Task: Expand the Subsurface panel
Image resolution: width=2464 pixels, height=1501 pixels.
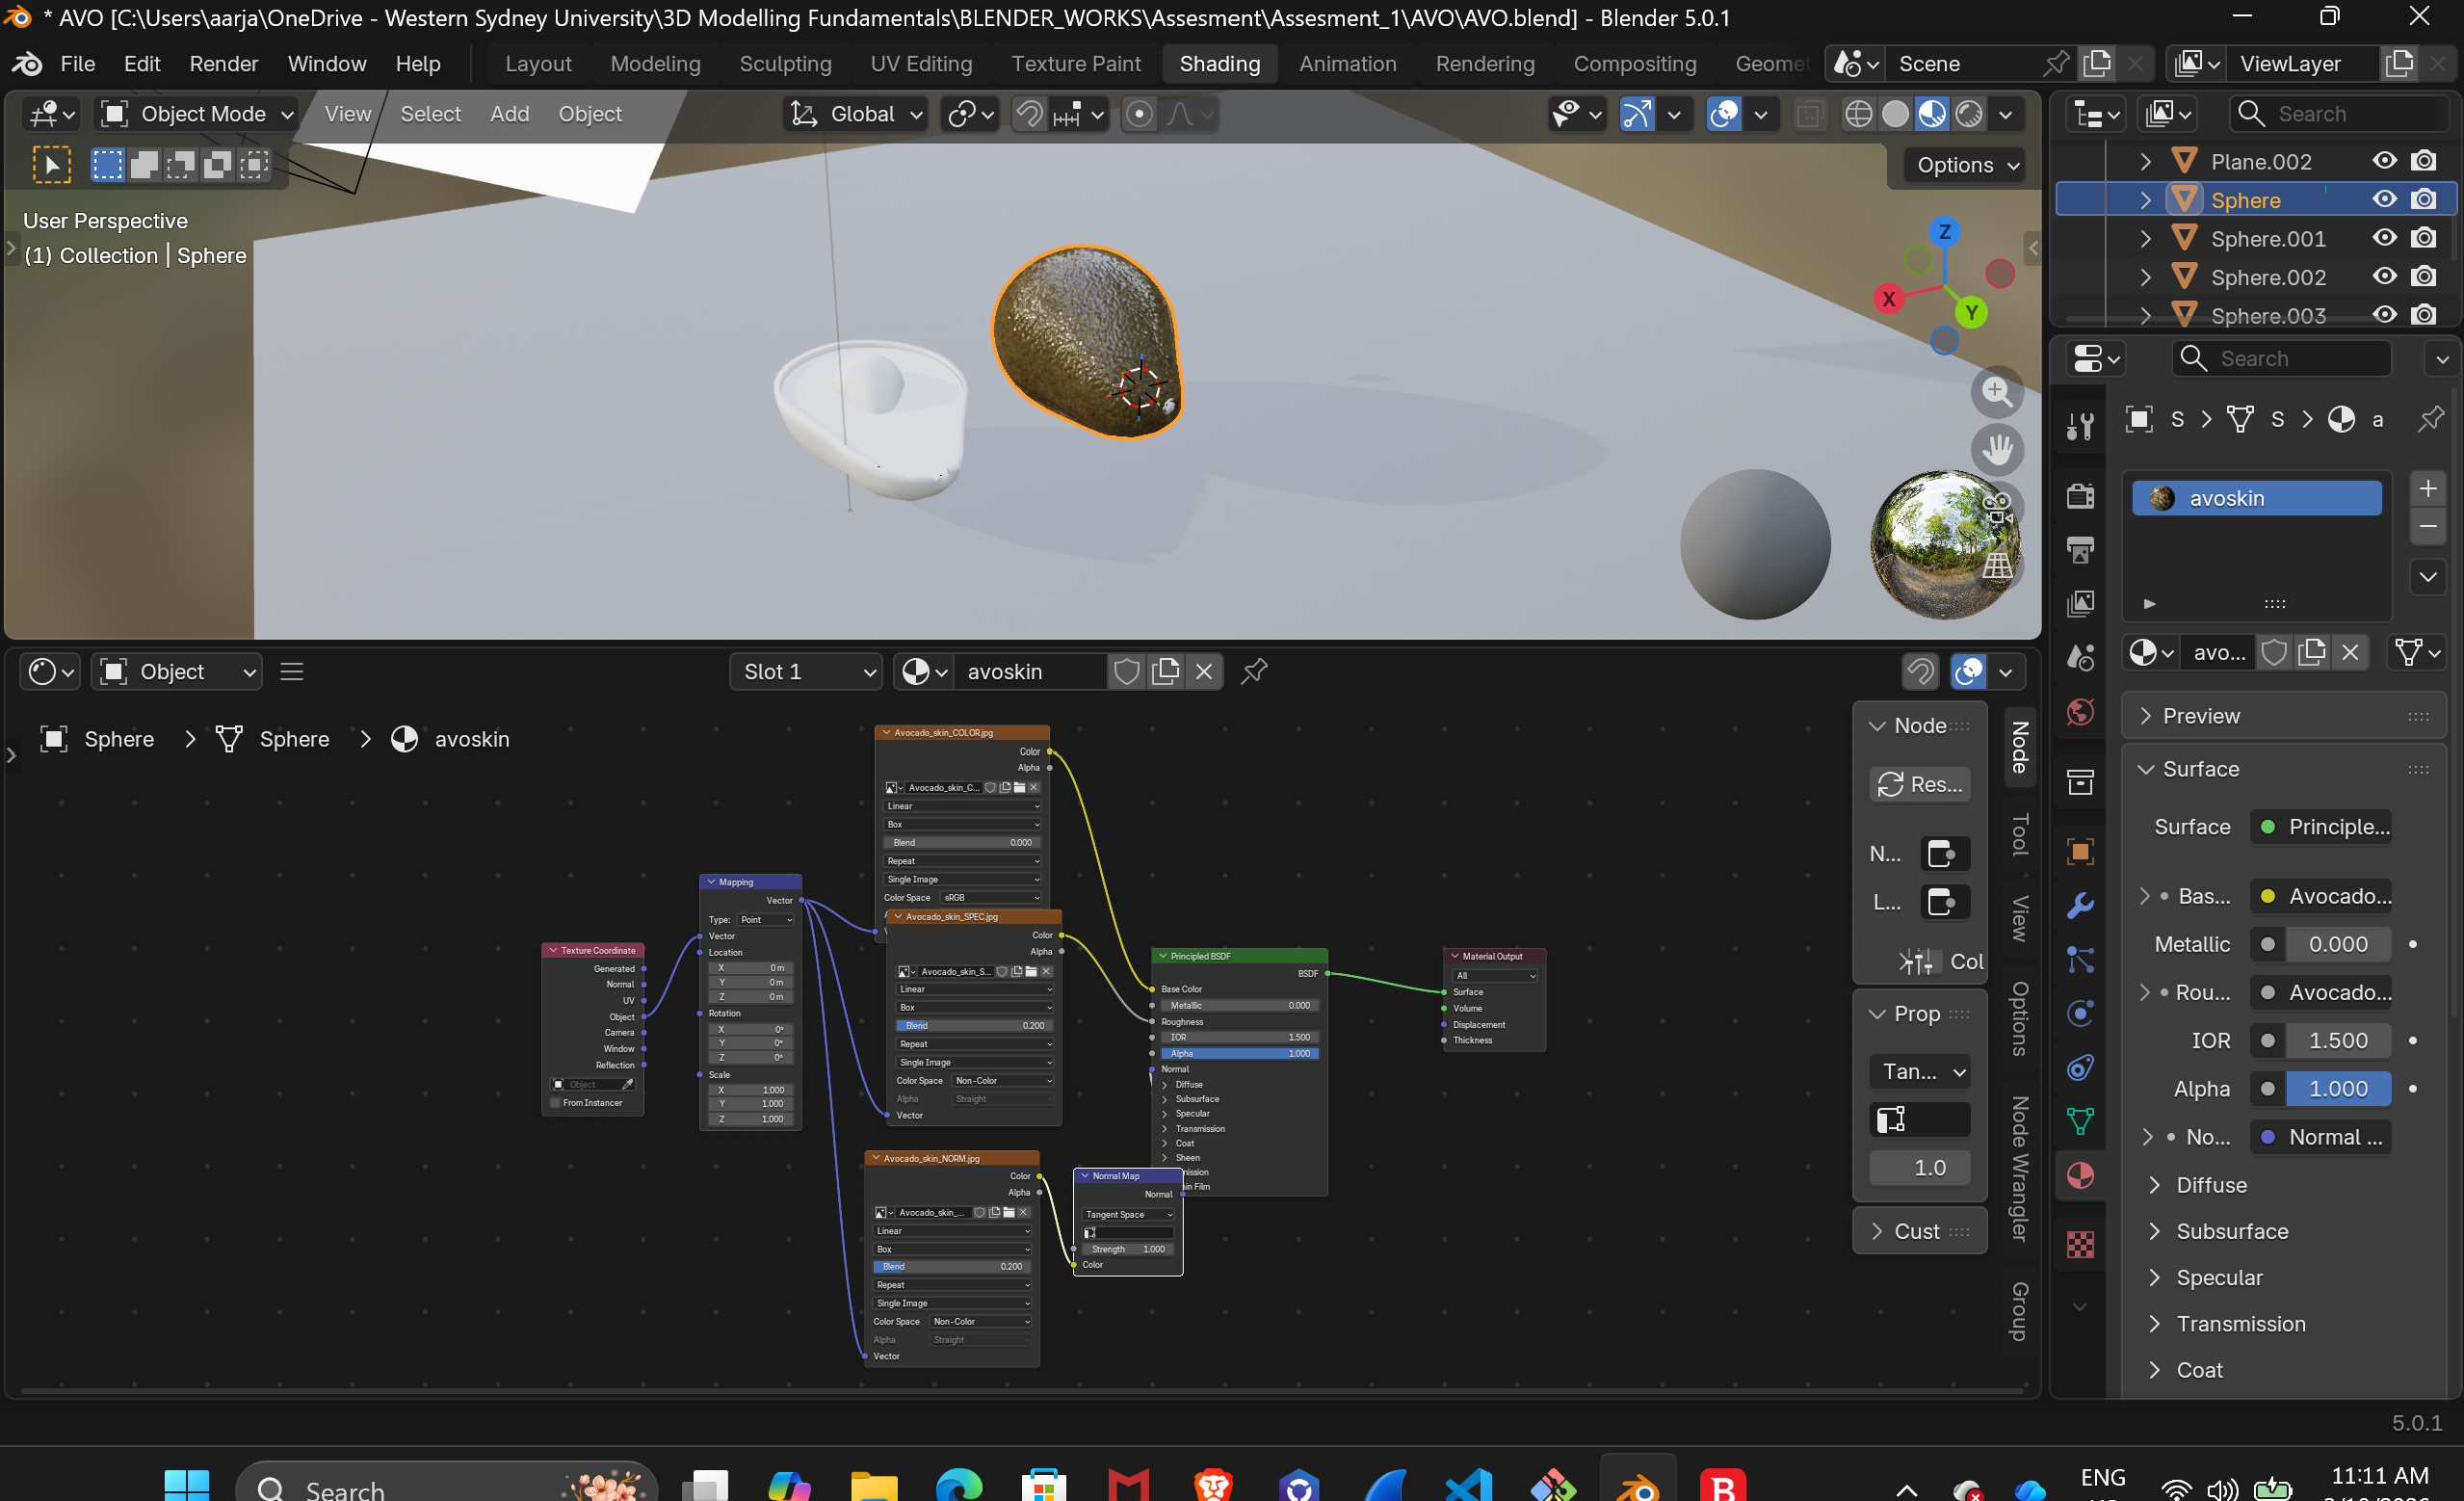Action: tap(2231, 1231)
